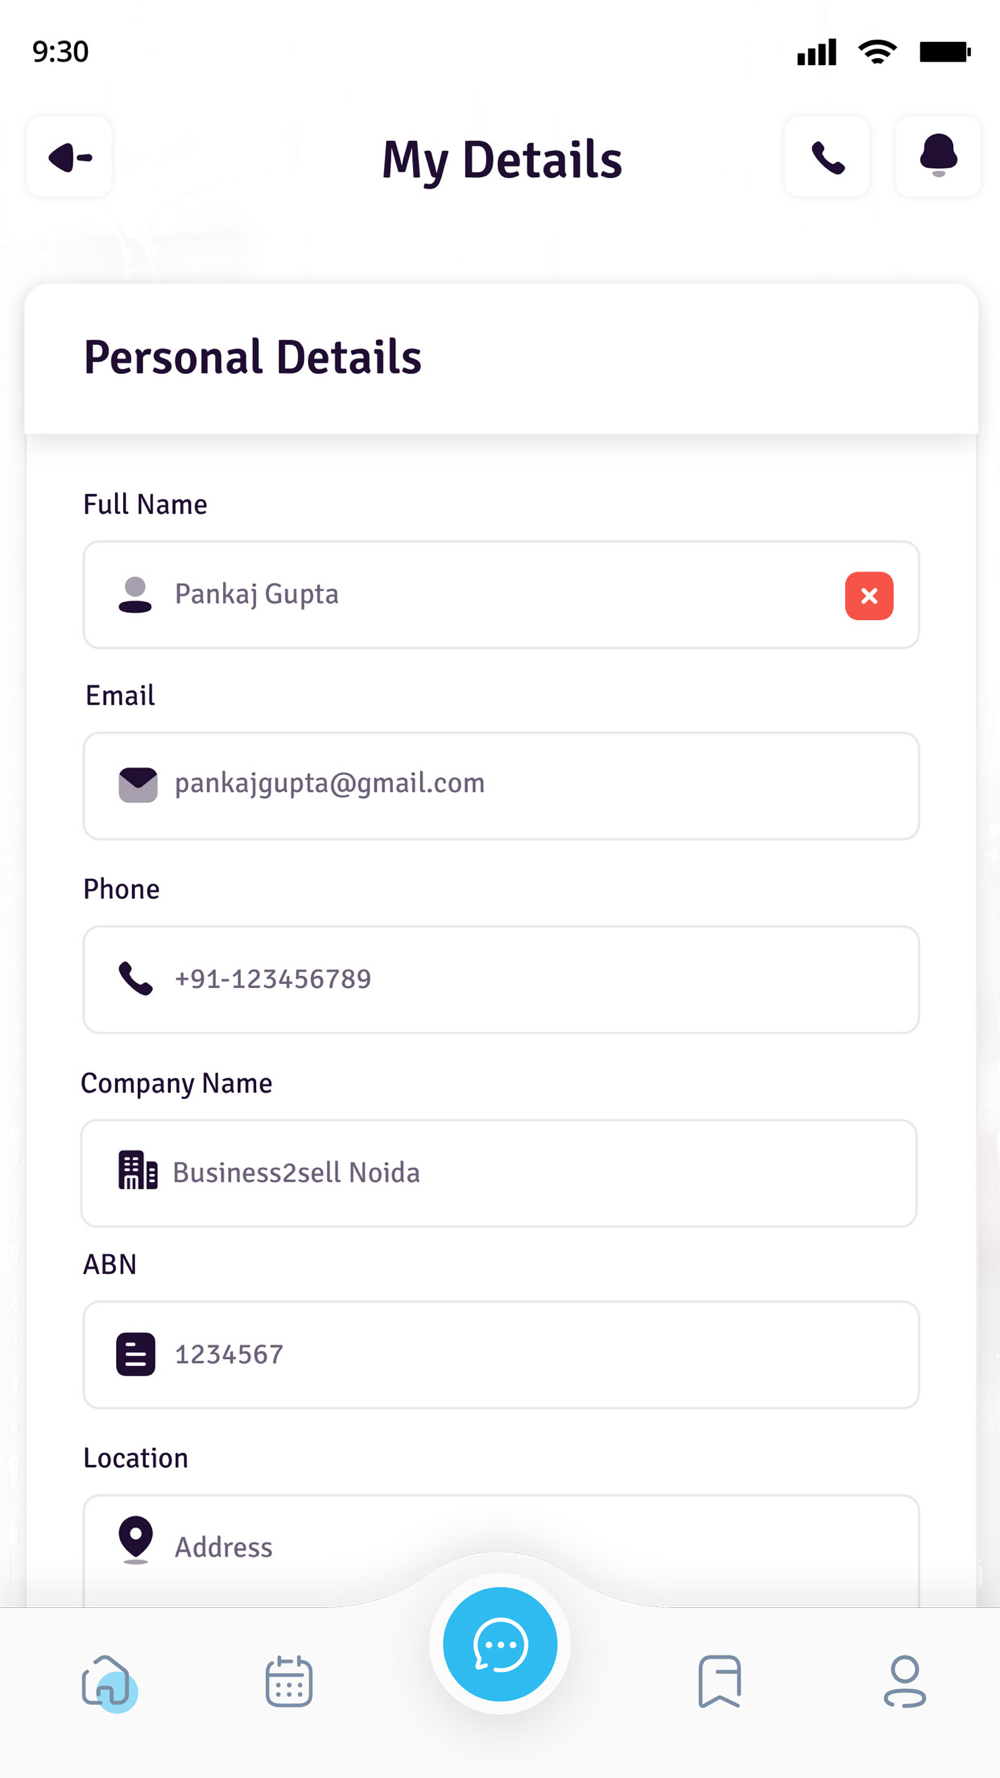The height and width of the screenshot is (1778, 1000).
Task: Click the document icon in ABN field
Action: [136, 1355]
